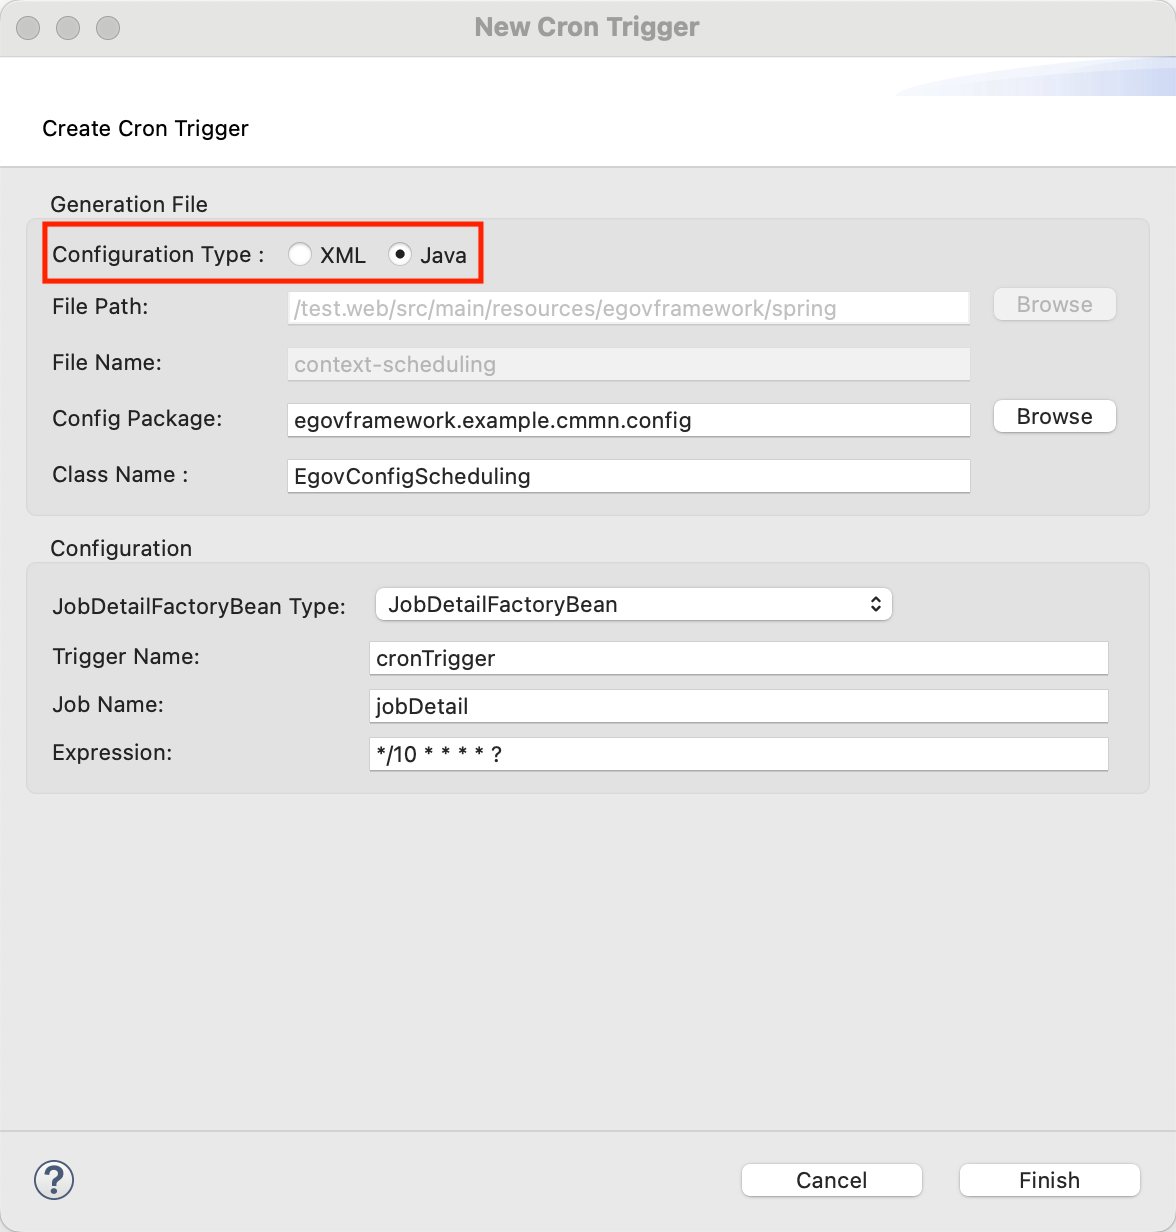The width and height of the screenshot is (1176, 1232).
Task: Choose the Java configuration type option
Action: (x=400, y=255)
